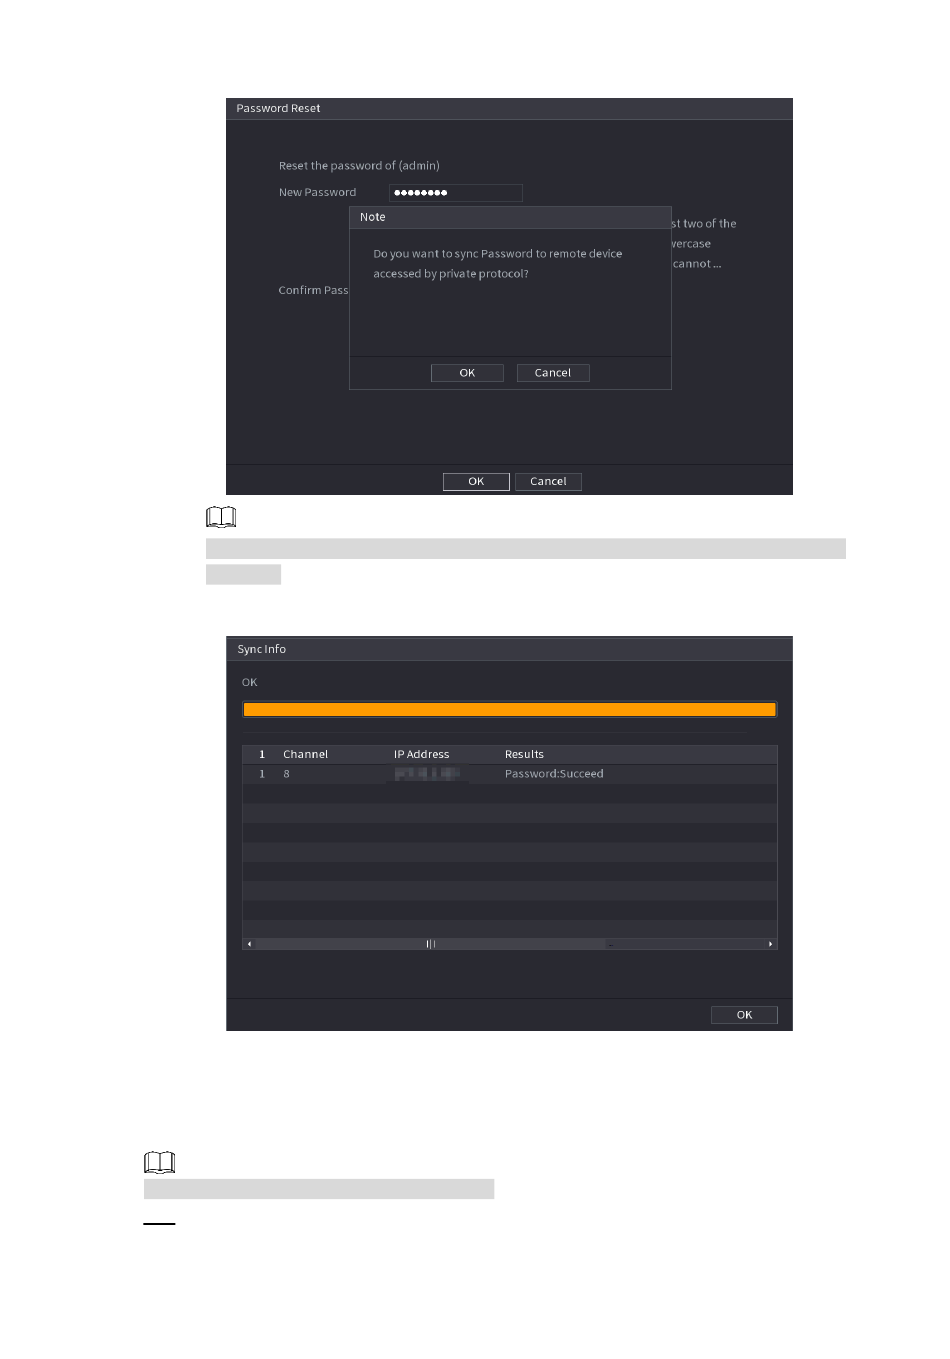Click the note book icon near page bottom

(x=160, y=1162)
